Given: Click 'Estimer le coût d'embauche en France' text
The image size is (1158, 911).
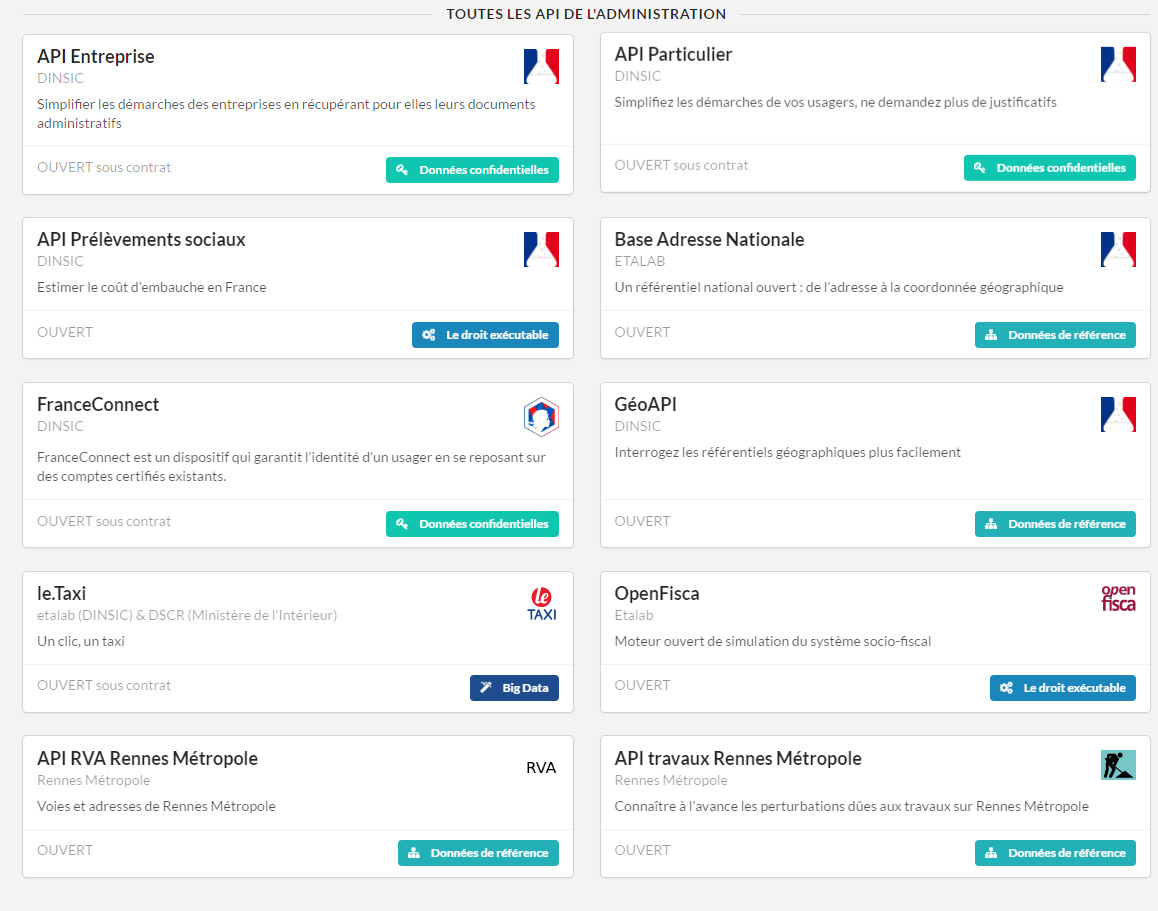Looking at the screenshot, I should click(151, 287).
